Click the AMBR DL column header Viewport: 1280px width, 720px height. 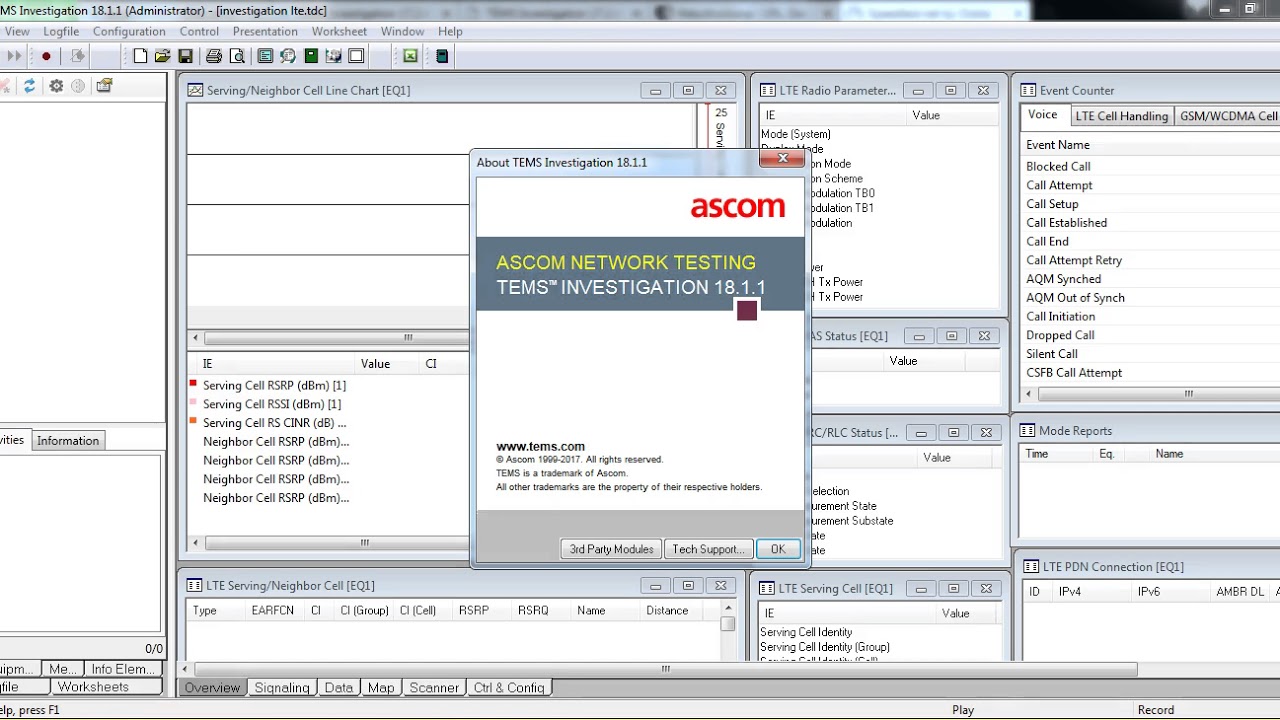[1240, 591]
